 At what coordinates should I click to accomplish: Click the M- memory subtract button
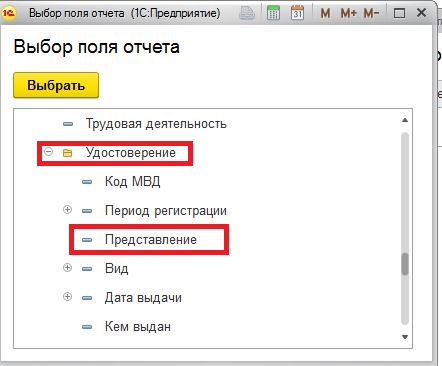click(x=372, y=14)
